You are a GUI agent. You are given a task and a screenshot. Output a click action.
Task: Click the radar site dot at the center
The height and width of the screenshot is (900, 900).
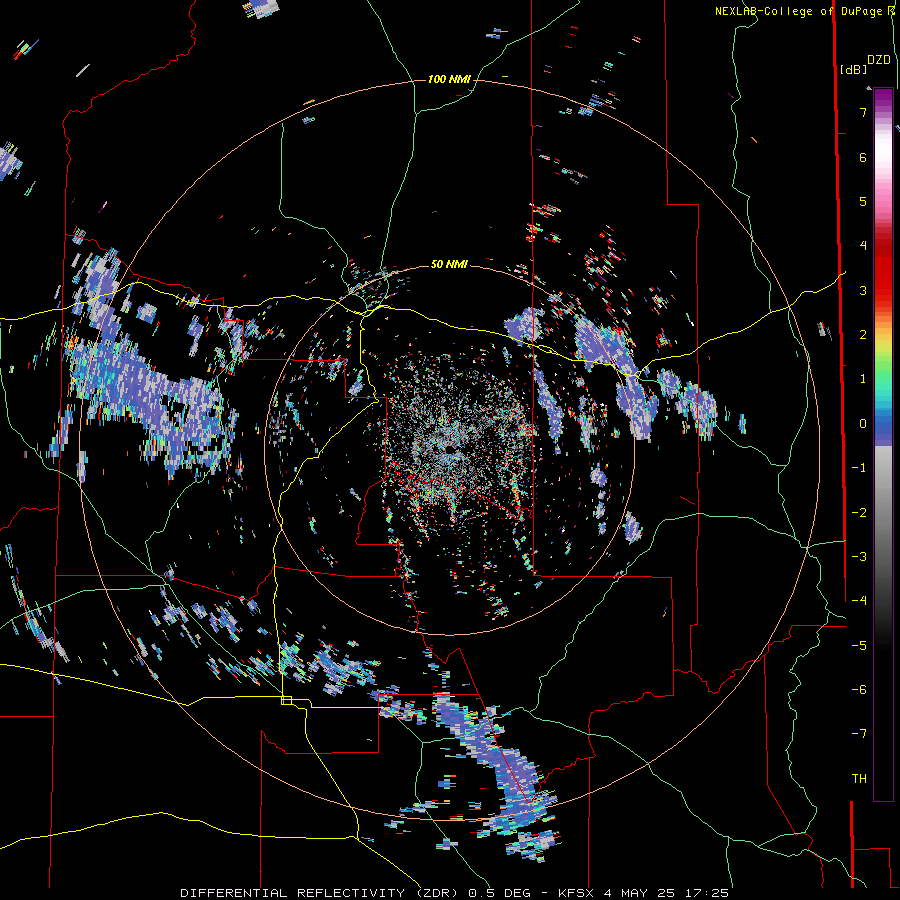[x=449, y=449]
